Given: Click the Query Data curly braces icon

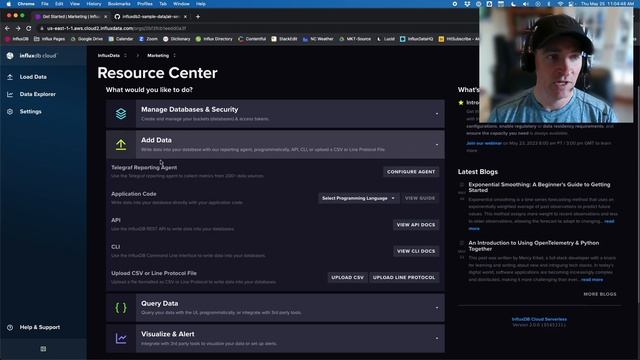Looking at the screenshot, I should coord(121,308).
